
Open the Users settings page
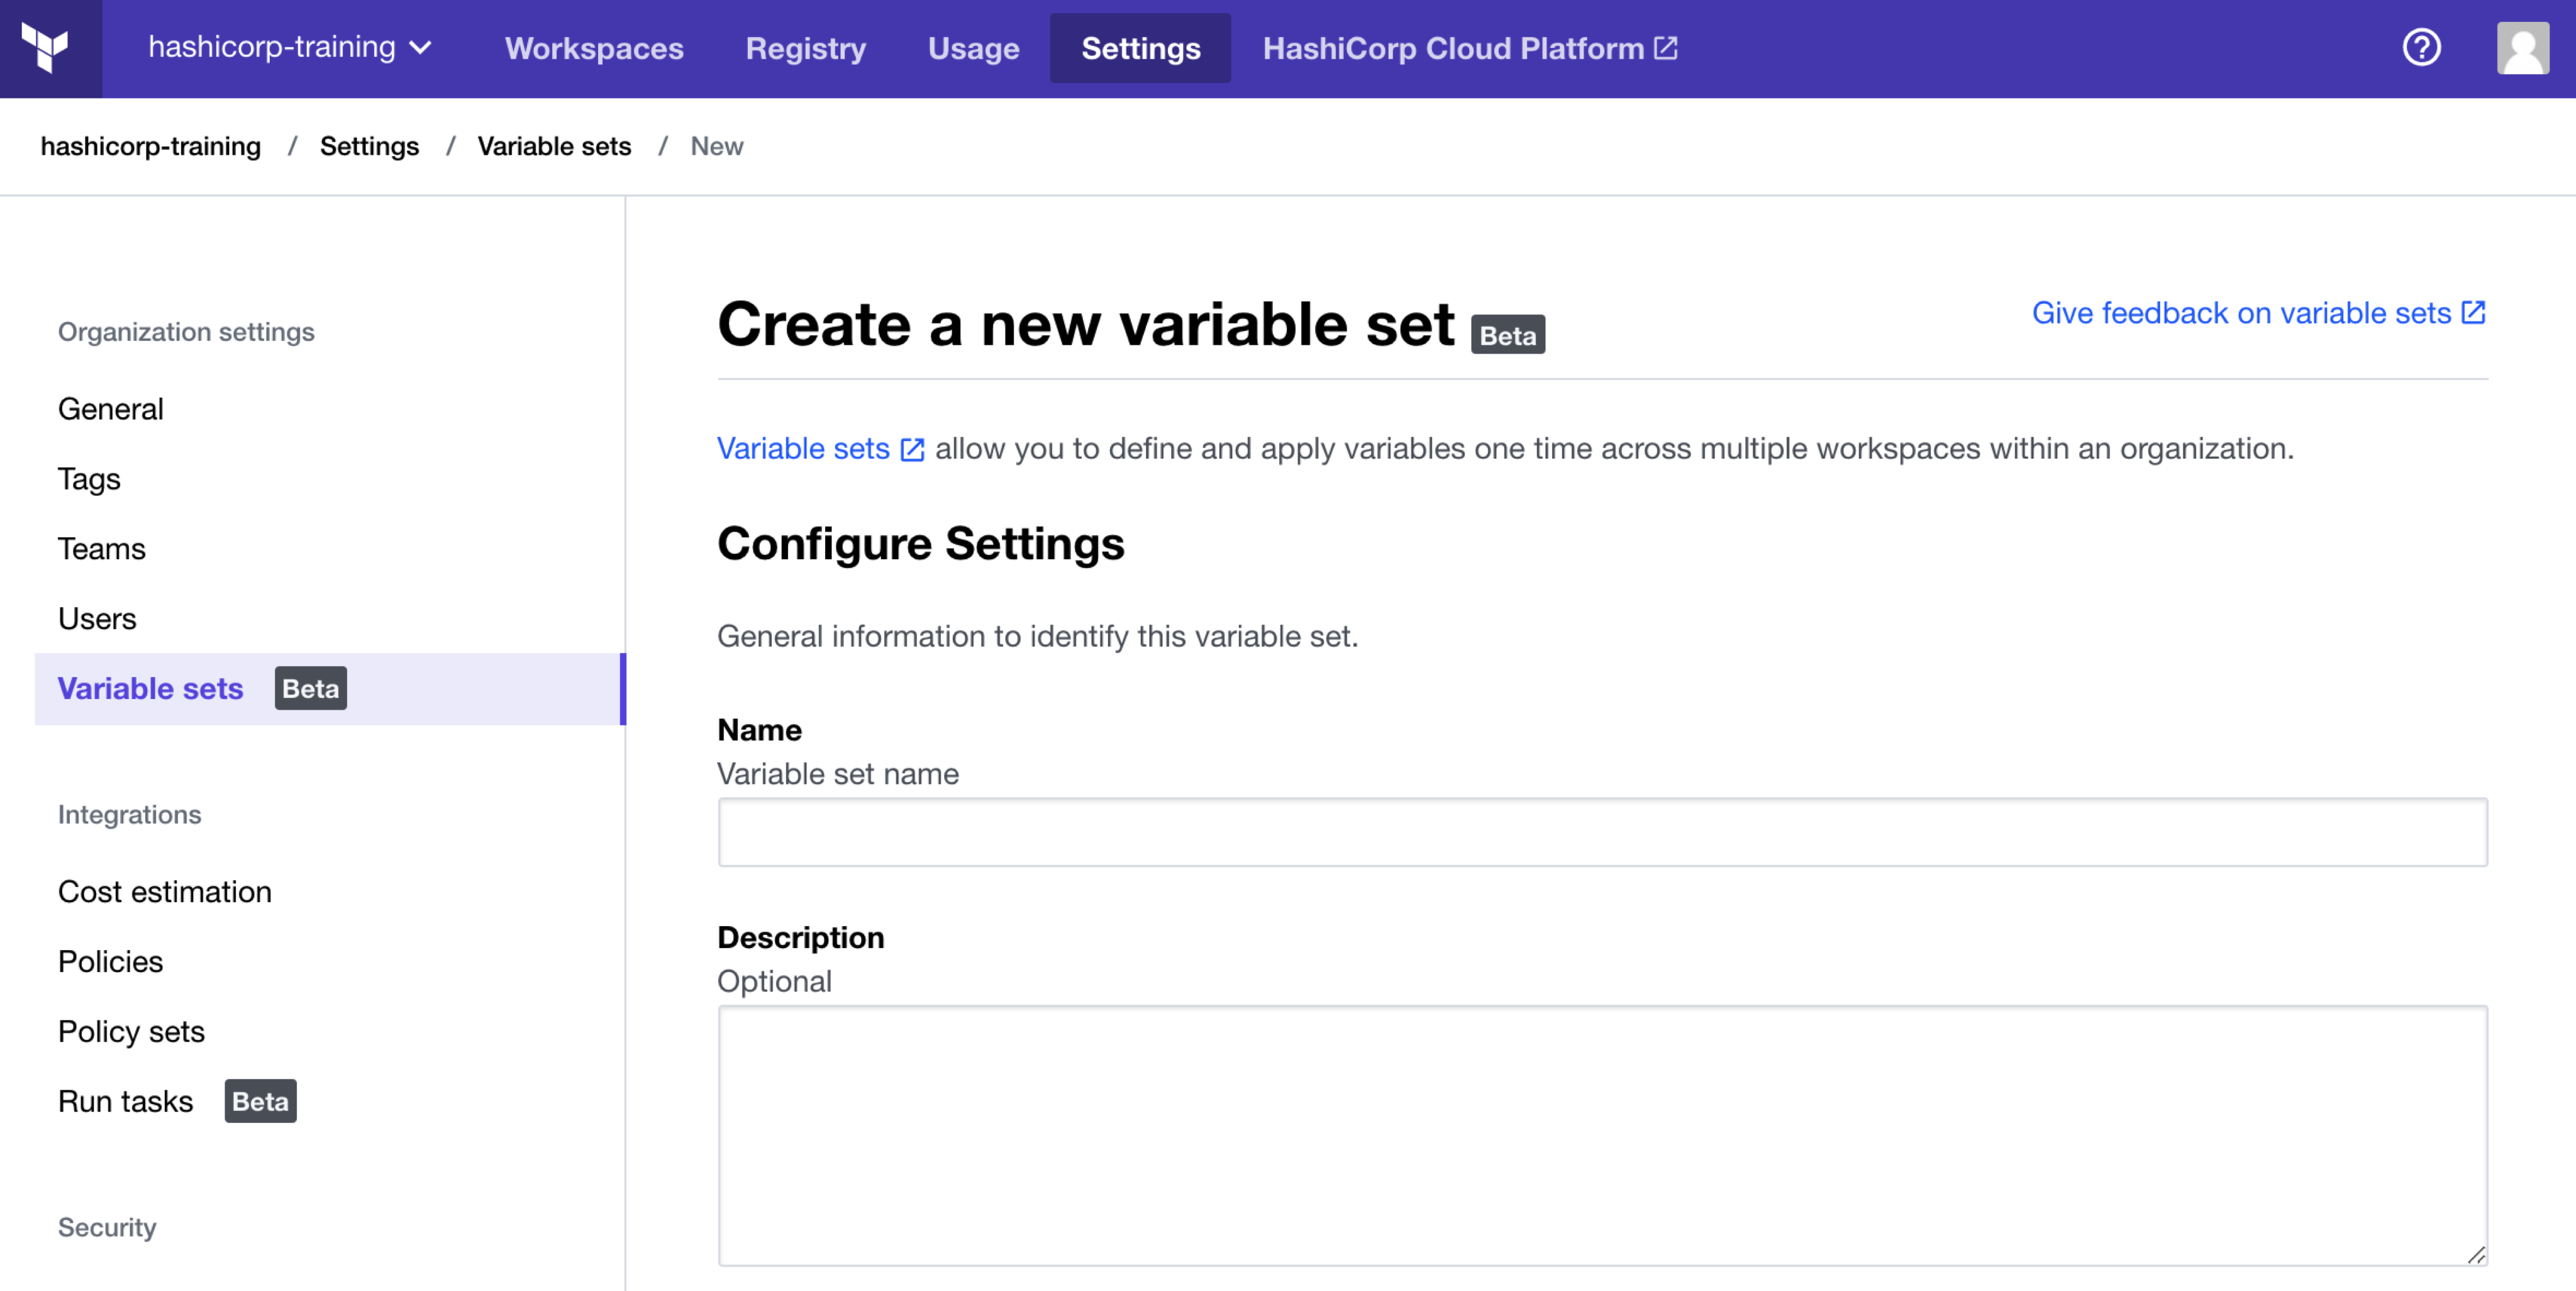96,618
